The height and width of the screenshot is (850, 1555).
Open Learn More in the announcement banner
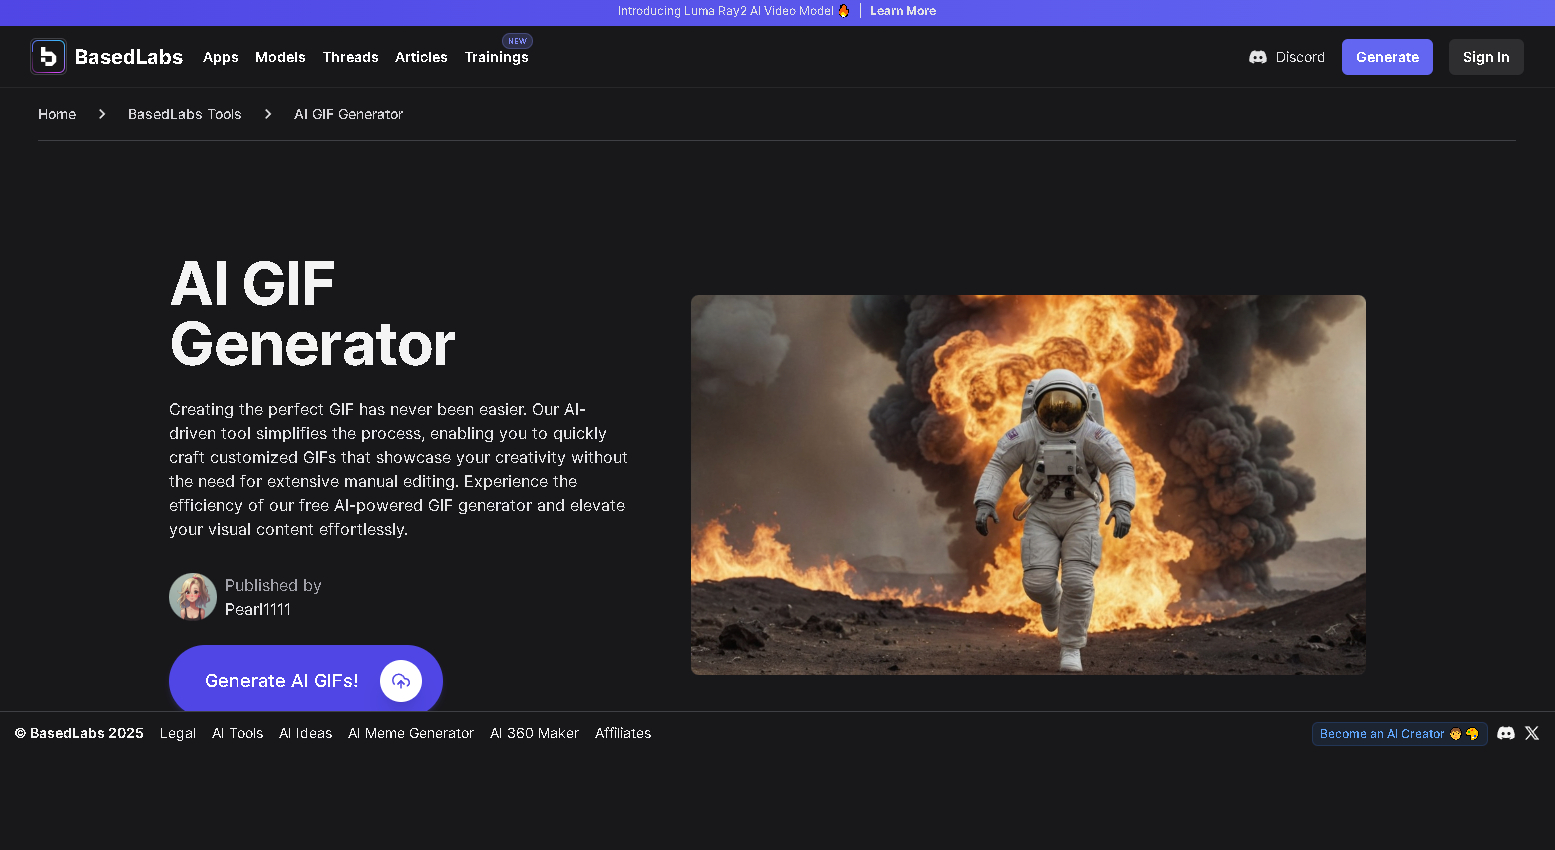[x=902, y=11]
